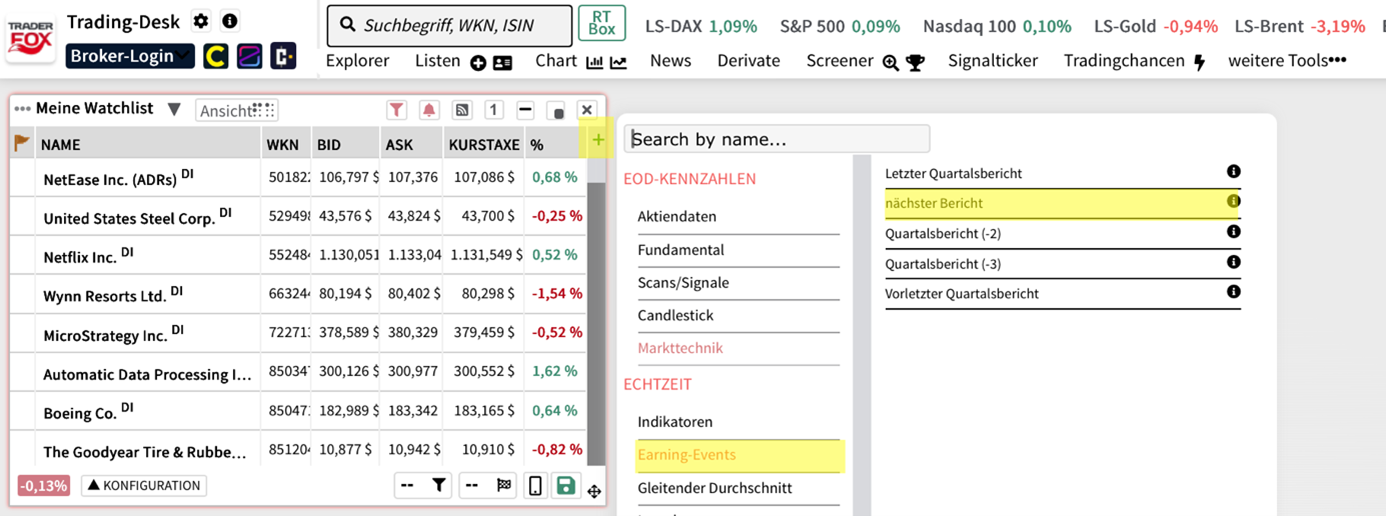Click info icon for Vorletzter Quartalsbericht
The width and height of the screenshot is (1386, 516).
click(1233, 292)
